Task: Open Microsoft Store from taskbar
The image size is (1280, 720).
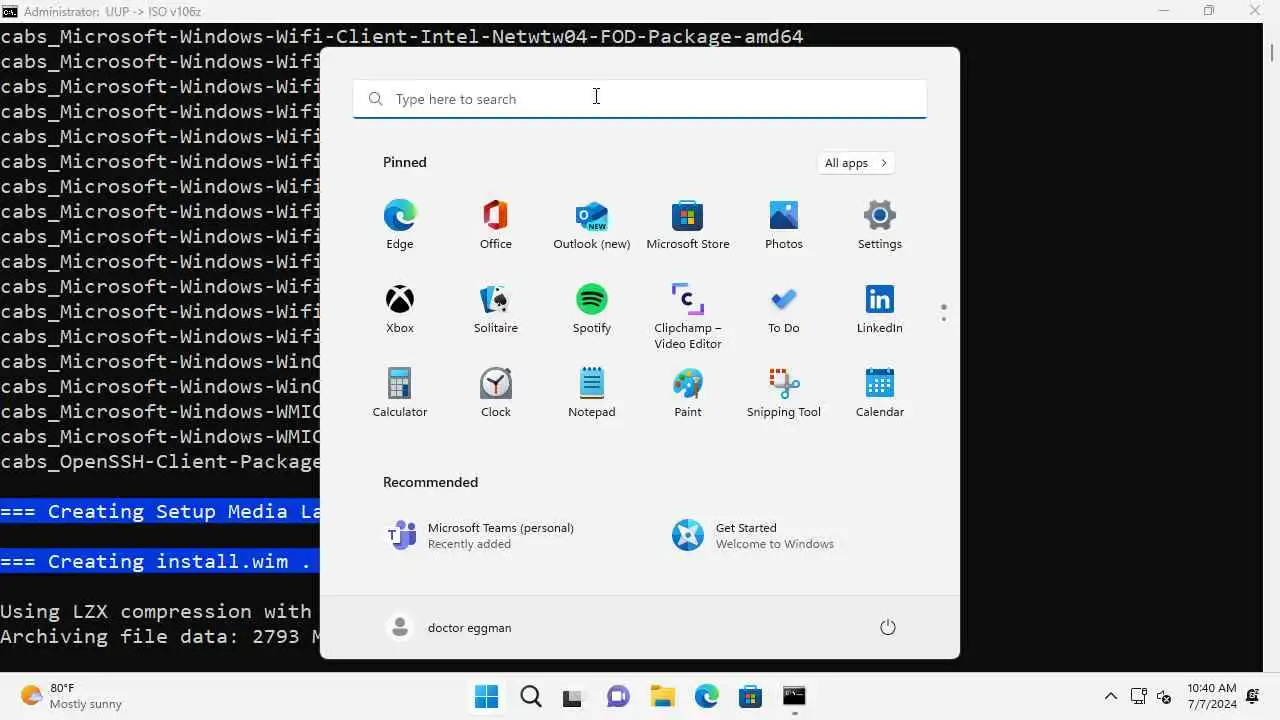Action: 750,696
